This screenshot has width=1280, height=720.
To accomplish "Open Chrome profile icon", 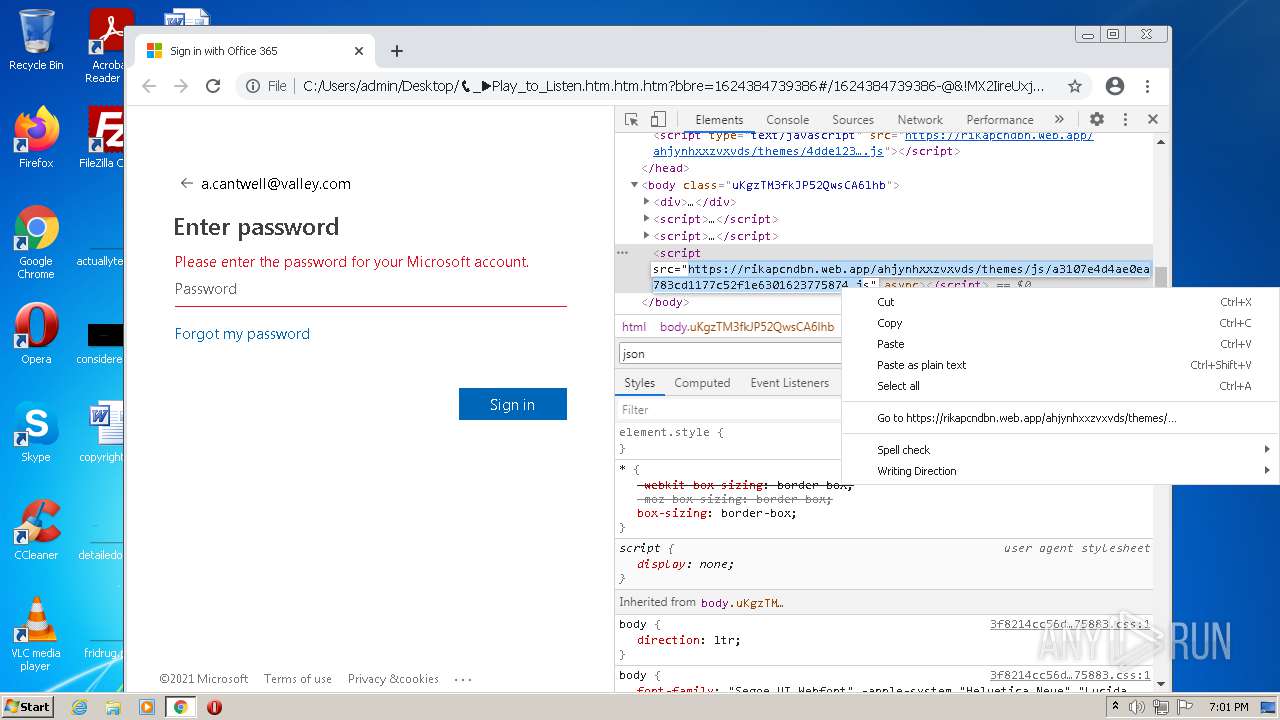I will point(1115,86).
